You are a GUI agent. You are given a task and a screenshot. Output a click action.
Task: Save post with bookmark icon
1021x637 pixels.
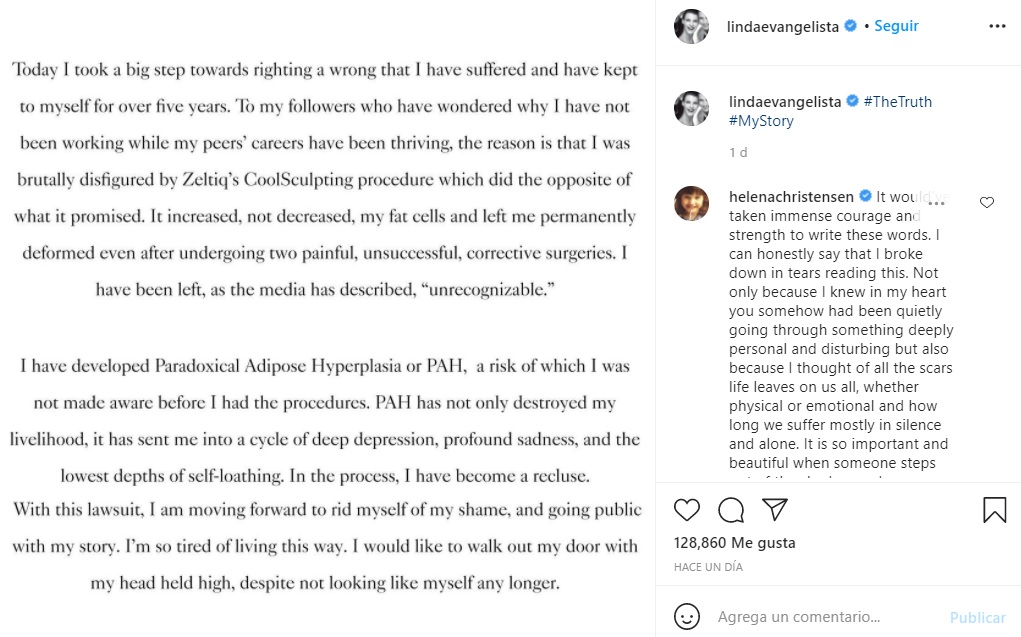tap(994, 510)
